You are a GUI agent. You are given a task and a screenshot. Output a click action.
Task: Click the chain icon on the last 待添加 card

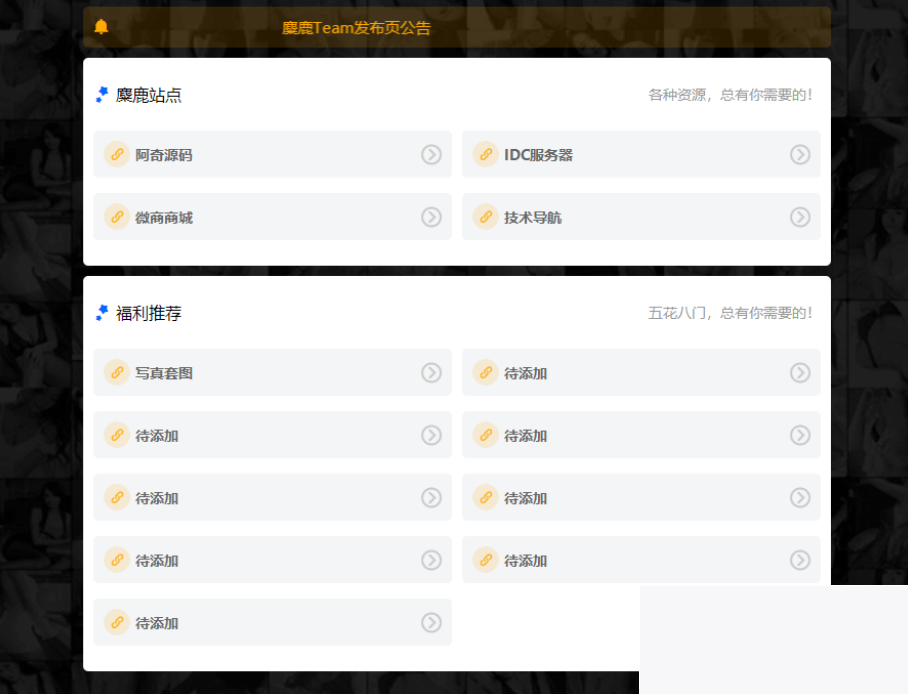click(116, 622)
